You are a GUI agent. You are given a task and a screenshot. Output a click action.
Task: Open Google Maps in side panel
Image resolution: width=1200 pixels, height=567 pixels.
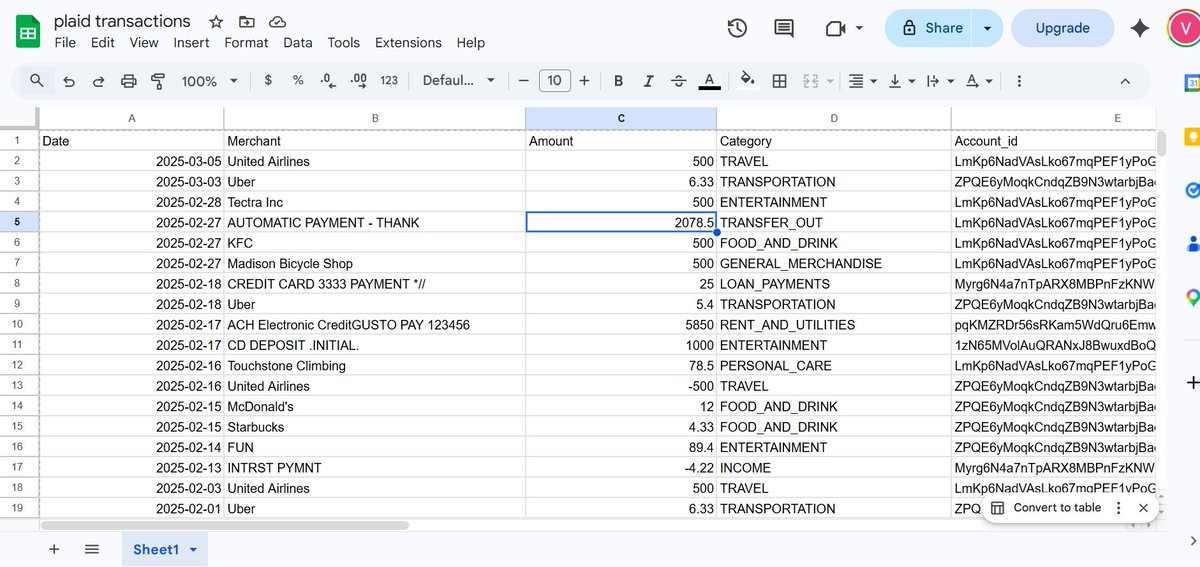(1192, 296)
